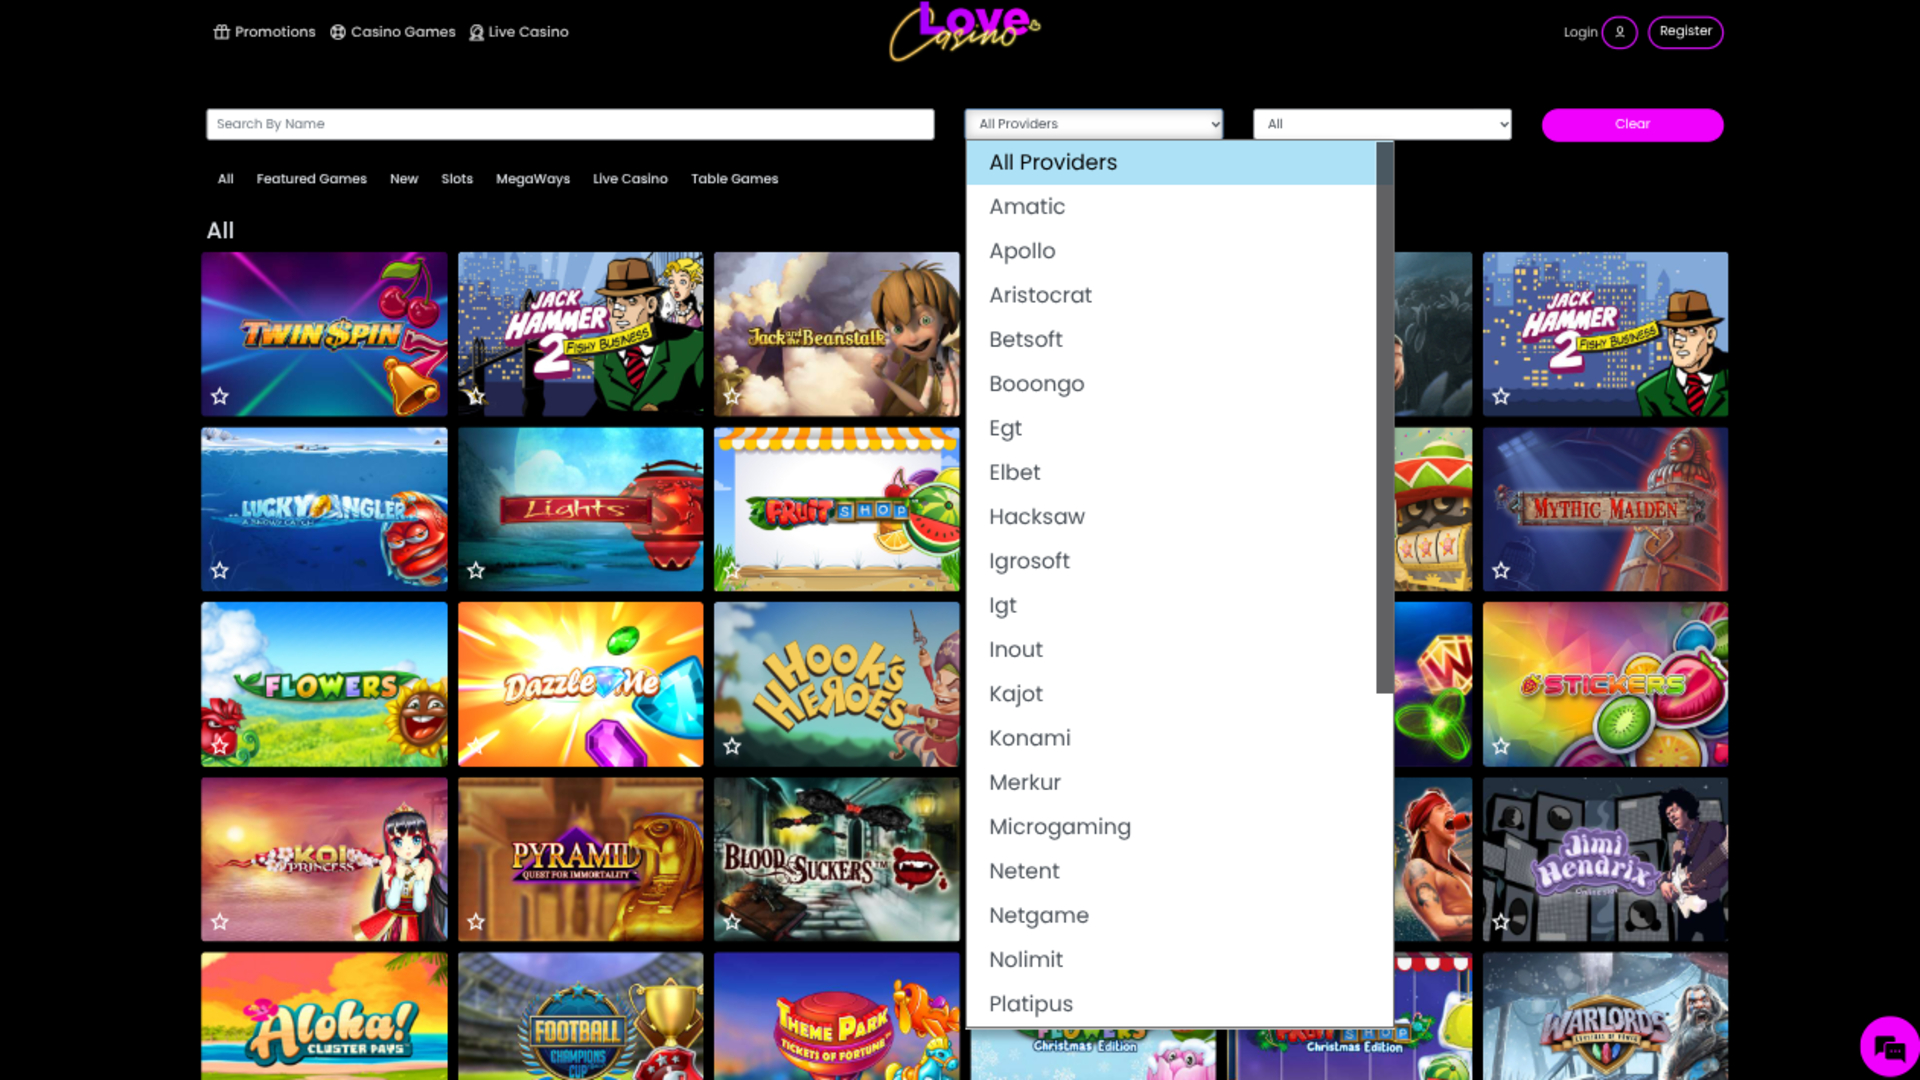
Task: Toggle the star on Blood Suckers tile
Action: pyautogui.click(x=731, y=922)
